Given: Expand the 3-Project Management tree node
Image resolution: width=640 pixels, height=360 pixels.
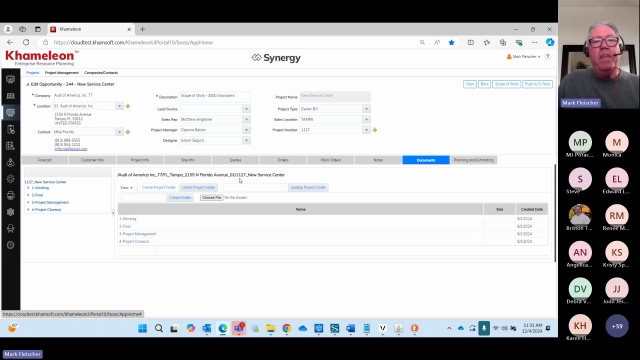Looking at the screenshot, I should click(x=28, y=202).
